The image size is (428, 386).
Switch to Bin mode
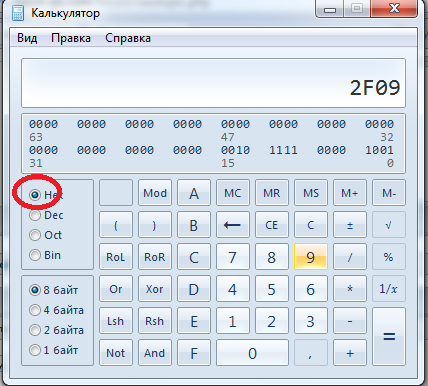pyautogui.click(x=45, y=255)
